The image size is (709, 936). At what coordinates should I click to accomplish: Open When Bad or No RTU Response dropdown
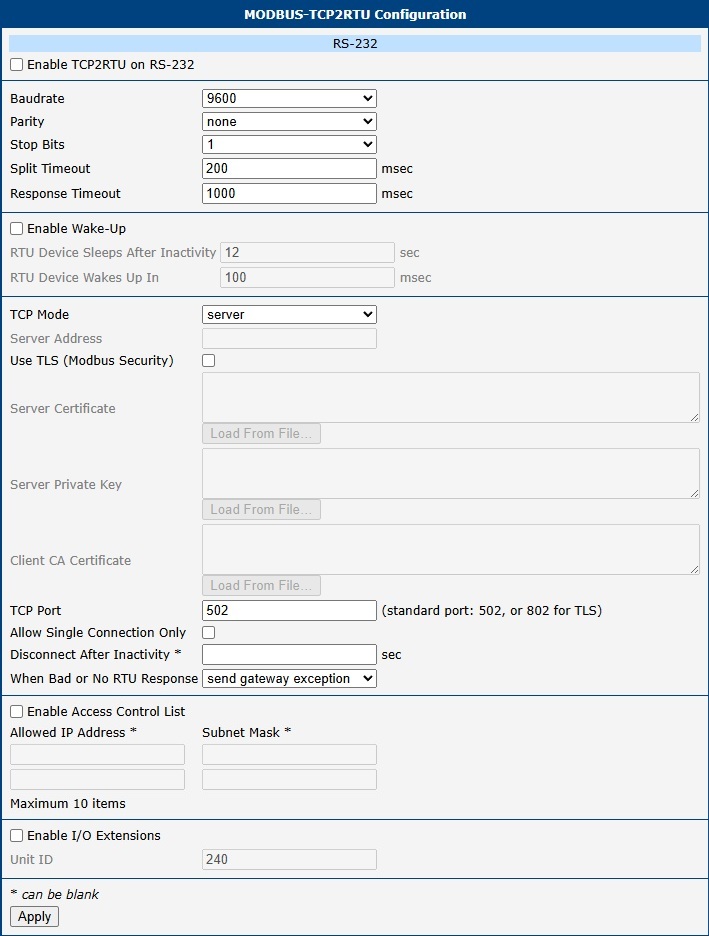click(x=289, y=679)
